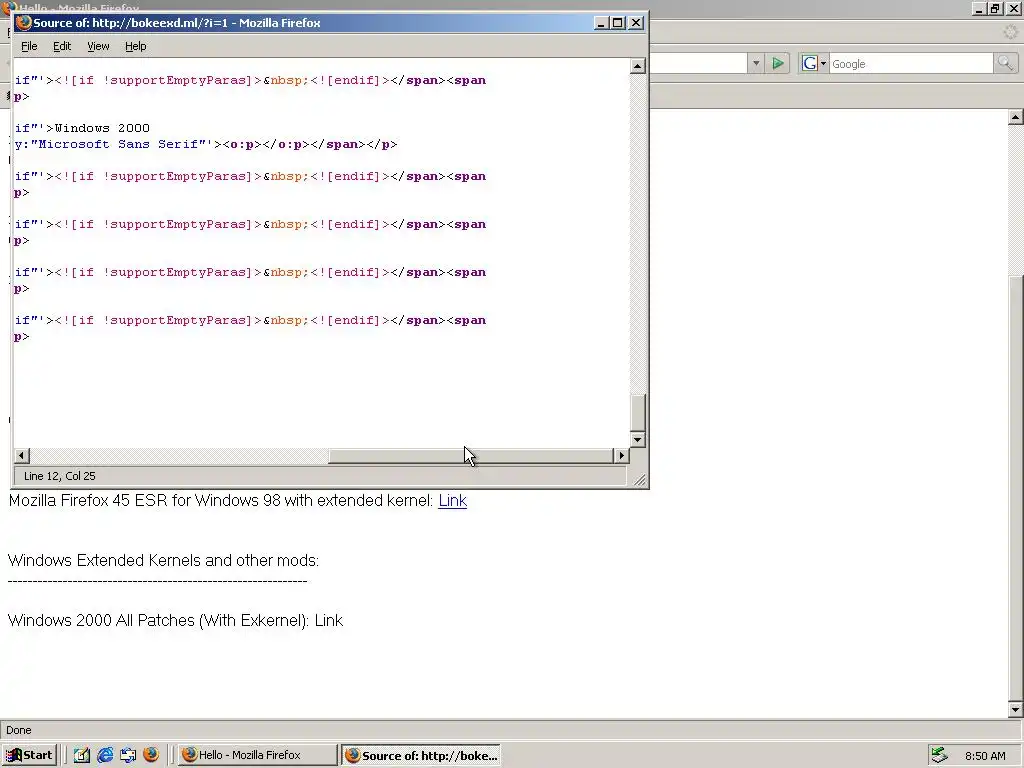This screenshot has height=768, width=1024.
Task: Click source view horizontal scroll left arrow
Action: pyautogui.click(x=22, y=455)
